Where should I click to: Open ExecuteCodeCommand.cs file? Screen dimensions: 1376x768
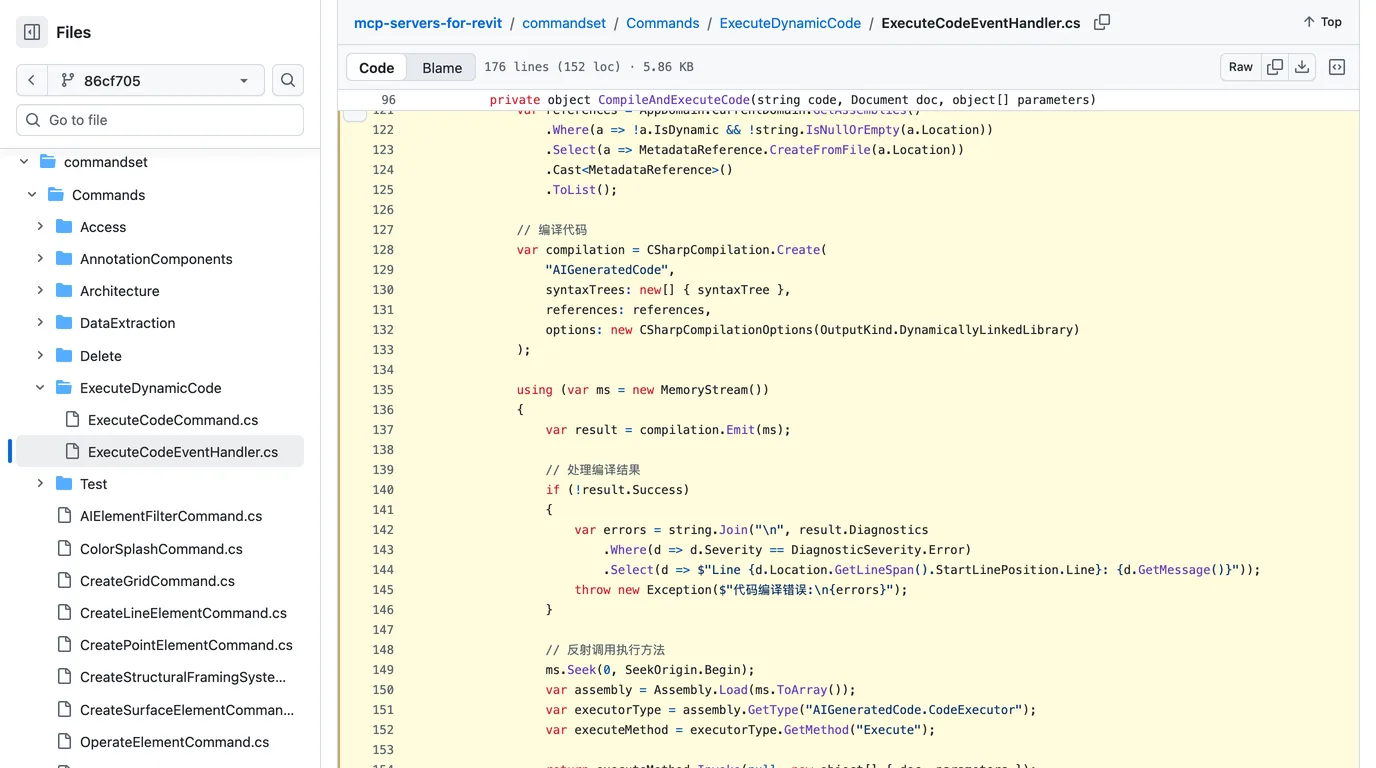click(173, 420)
